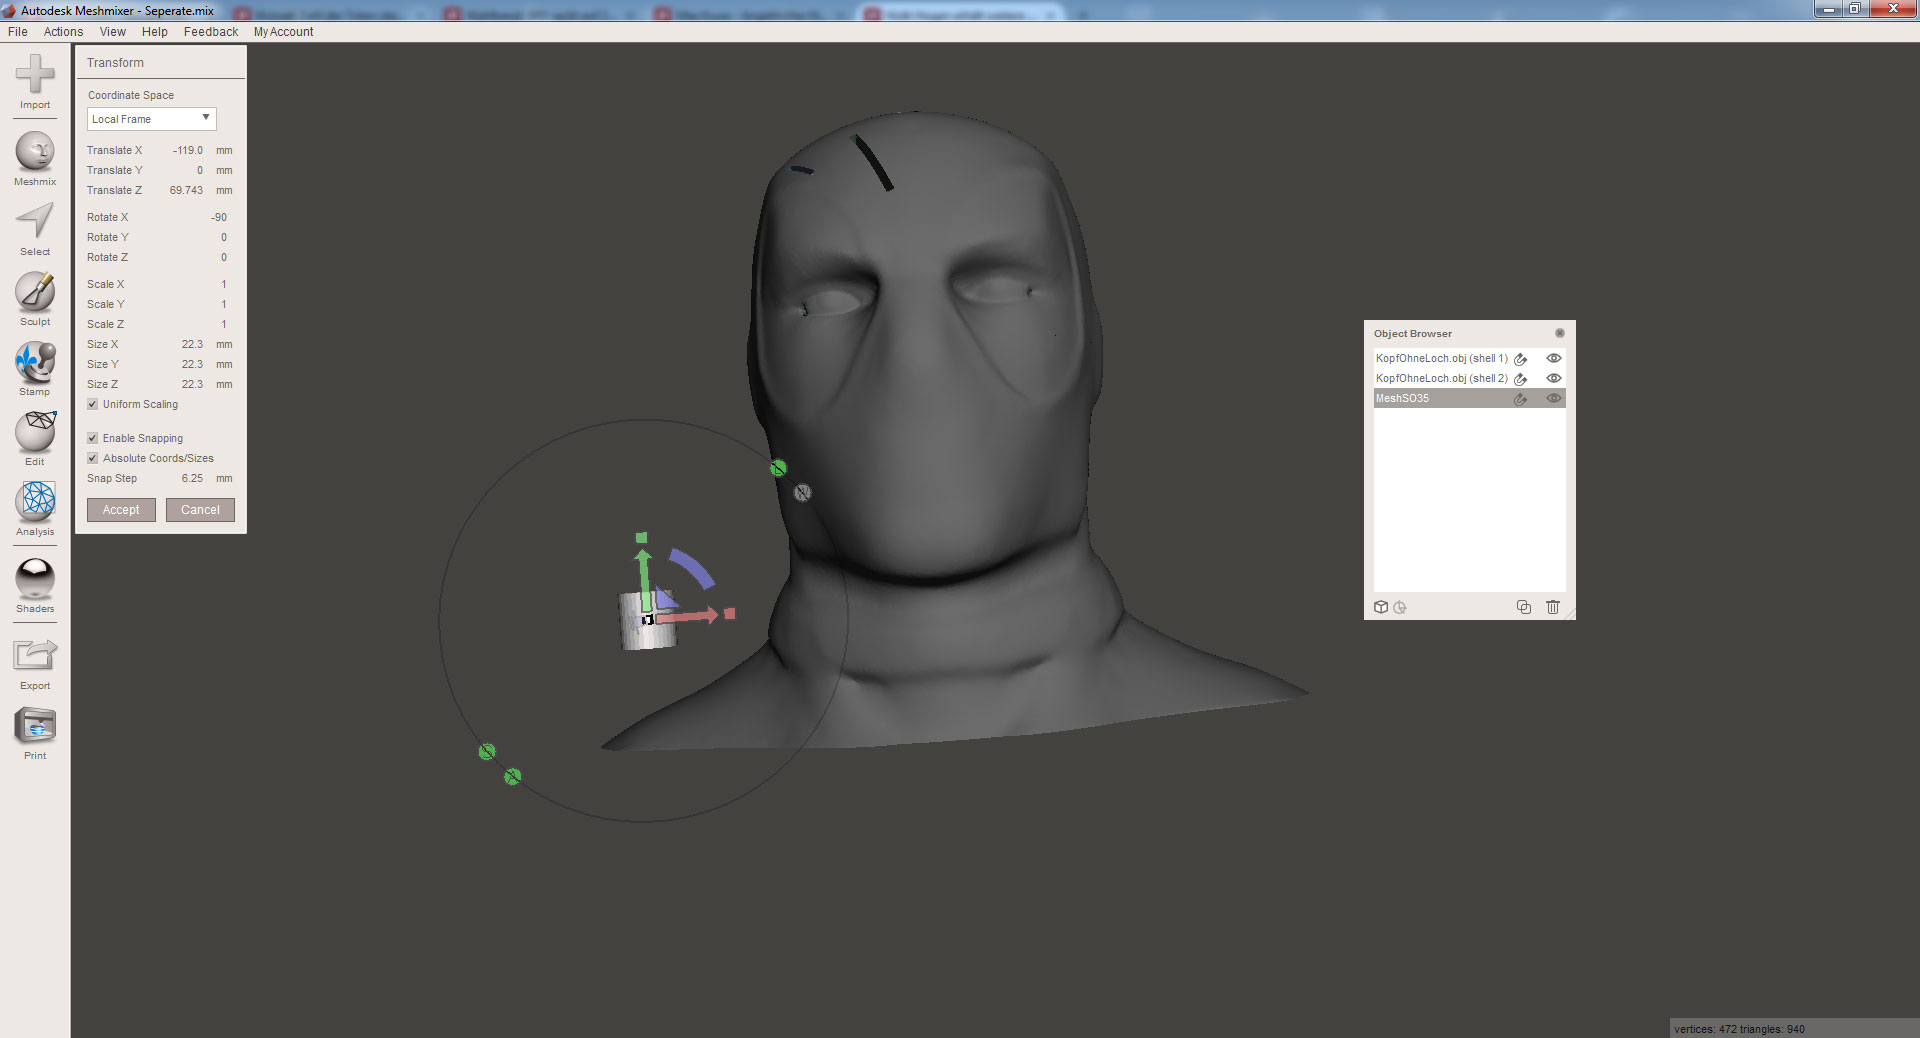The height and width of the screenshot is (1038, 1920).
Task: Delete object with Object Browser trash icon
Action: pos(1553,607)
